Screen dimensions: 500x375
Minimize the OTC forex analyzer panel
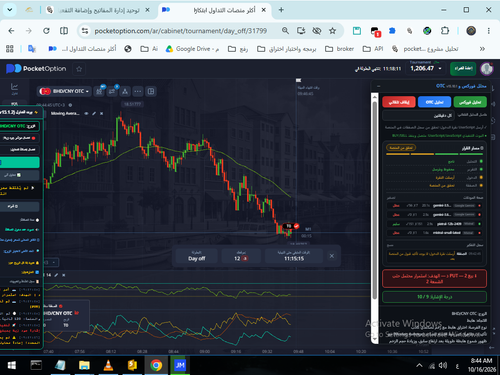(378, 86)
